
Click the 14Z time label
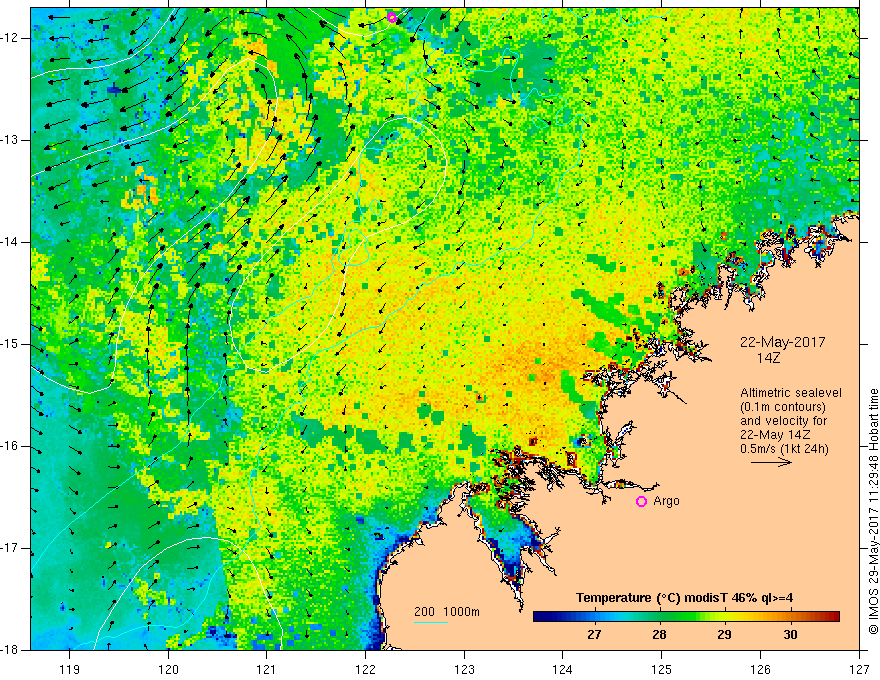point(768,358)
